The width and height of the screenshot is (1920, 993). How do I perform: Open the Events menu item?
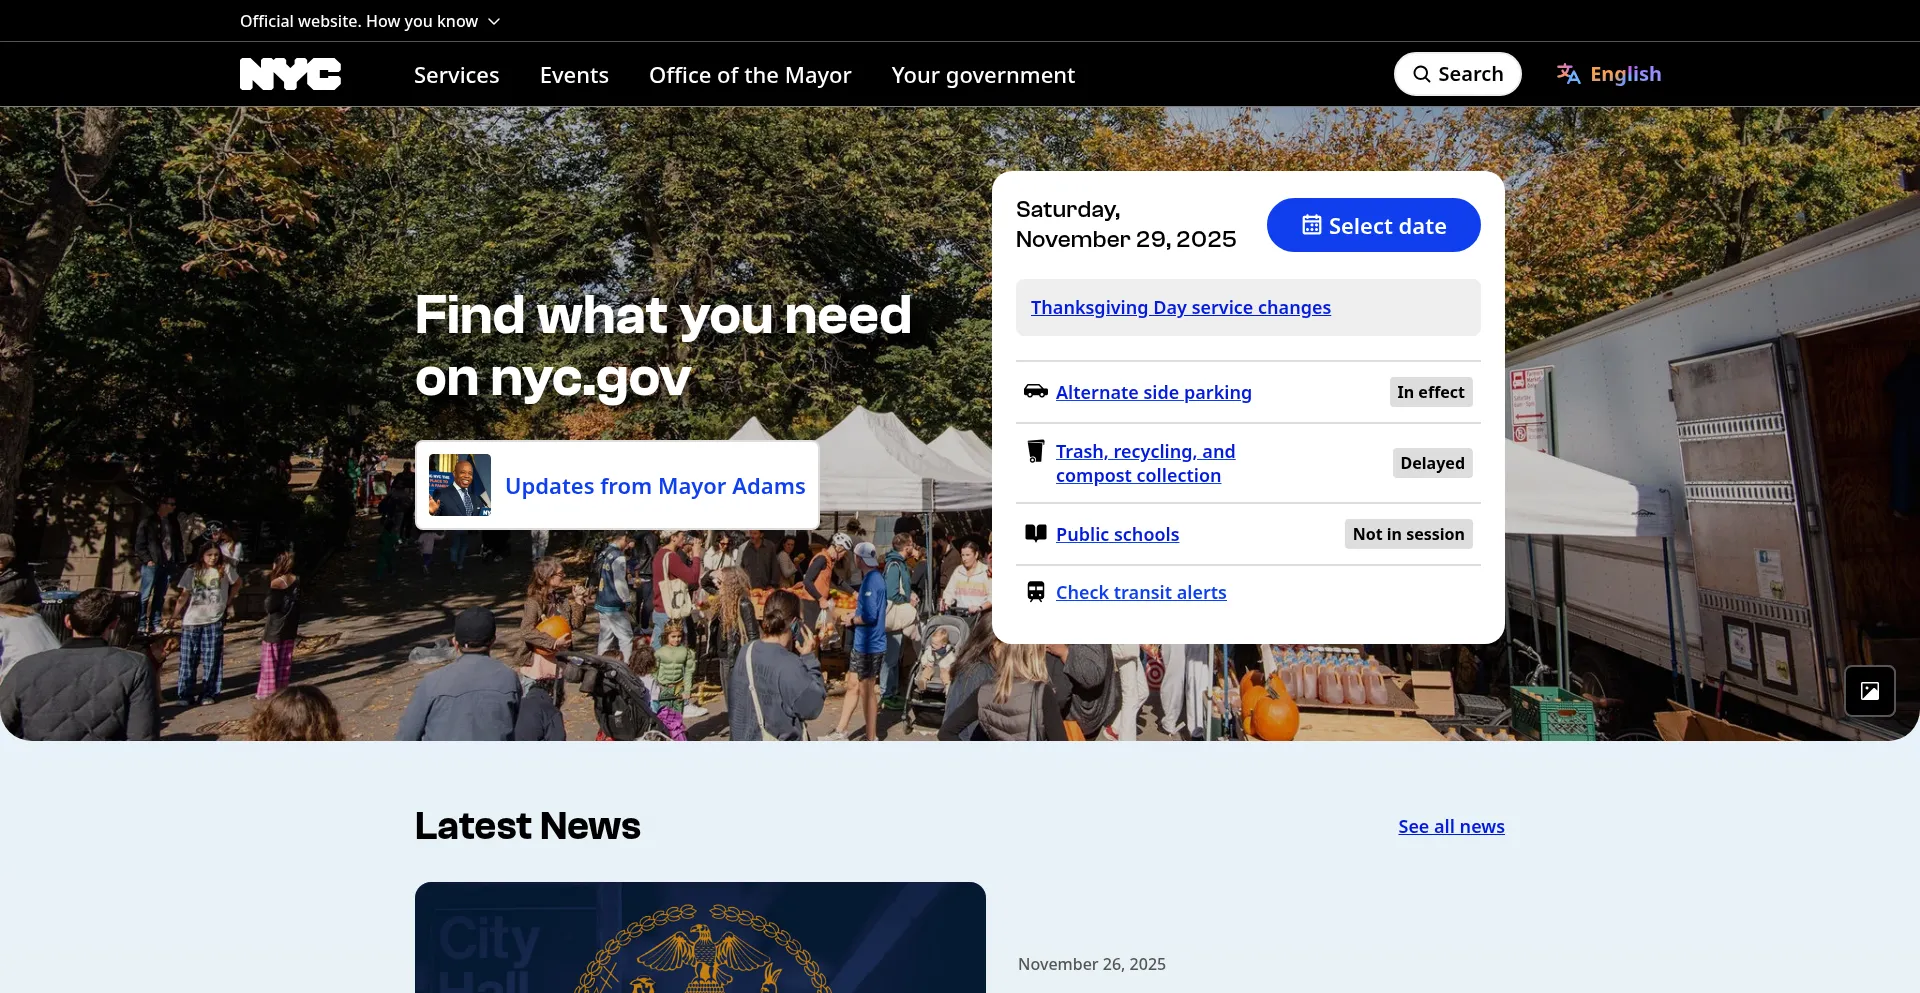pos(574,75)
